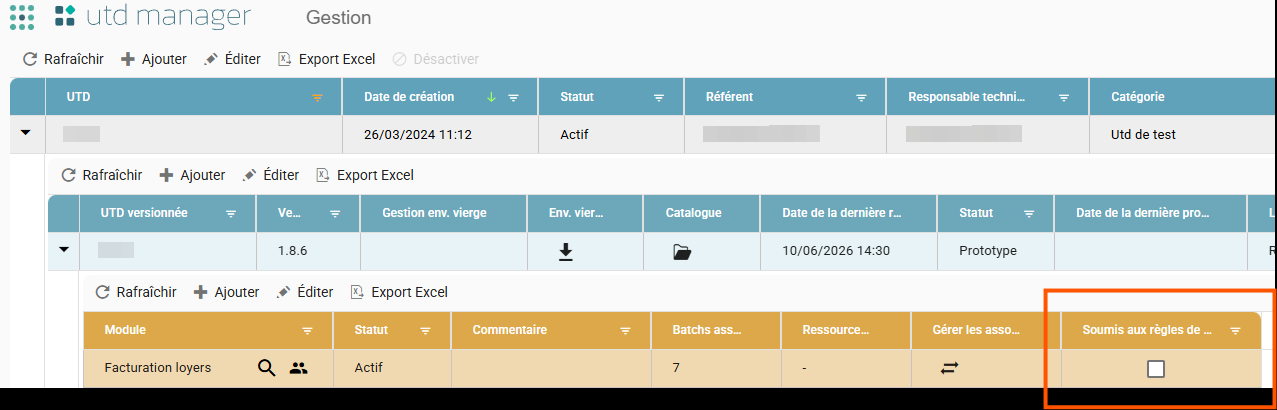
Task: Click Ajouter above the Module table
Action: tap(226, 292)
